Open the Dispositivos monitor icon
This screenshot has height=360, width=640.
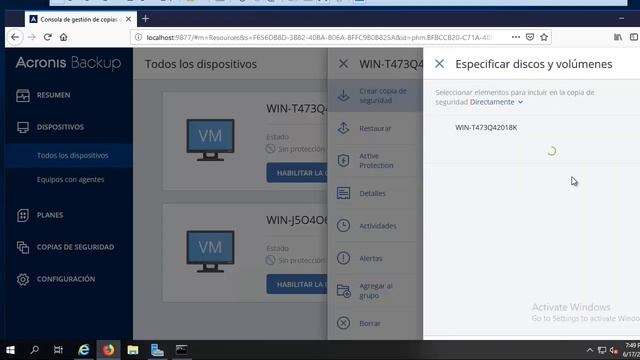coord(23,127)
